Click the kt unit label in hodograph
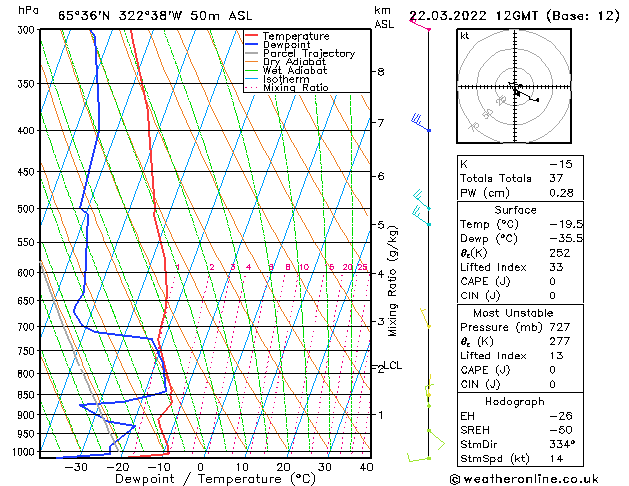 point(465,36)
